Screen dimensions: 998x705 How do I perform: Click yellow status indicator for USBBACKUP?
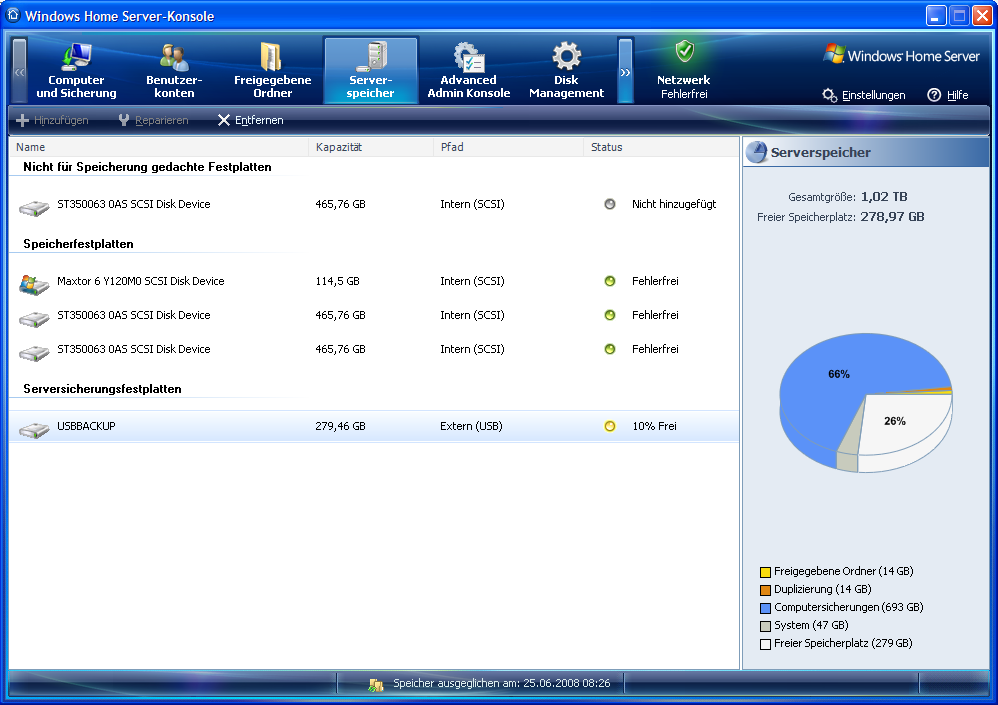click(610, 426)
